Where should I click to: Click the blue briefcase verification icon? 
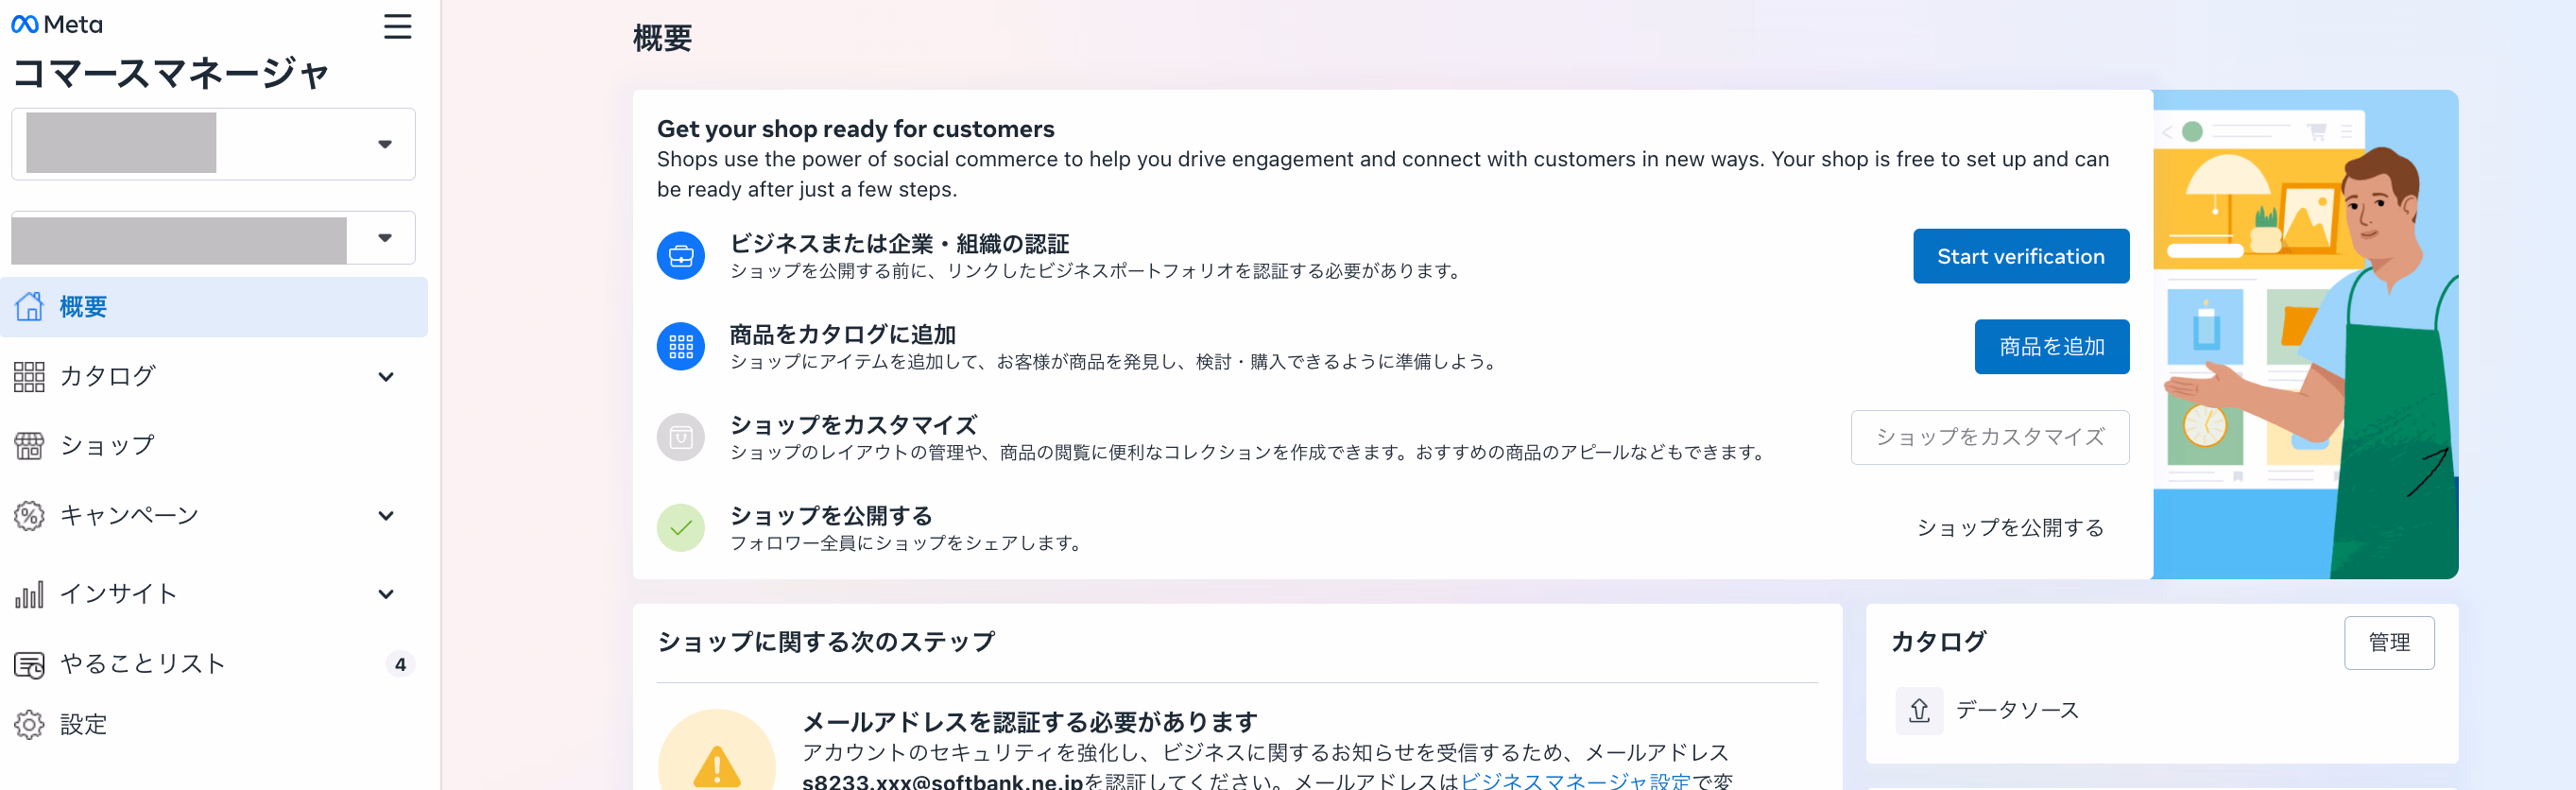pyautogui.click(x=681, y=256)
